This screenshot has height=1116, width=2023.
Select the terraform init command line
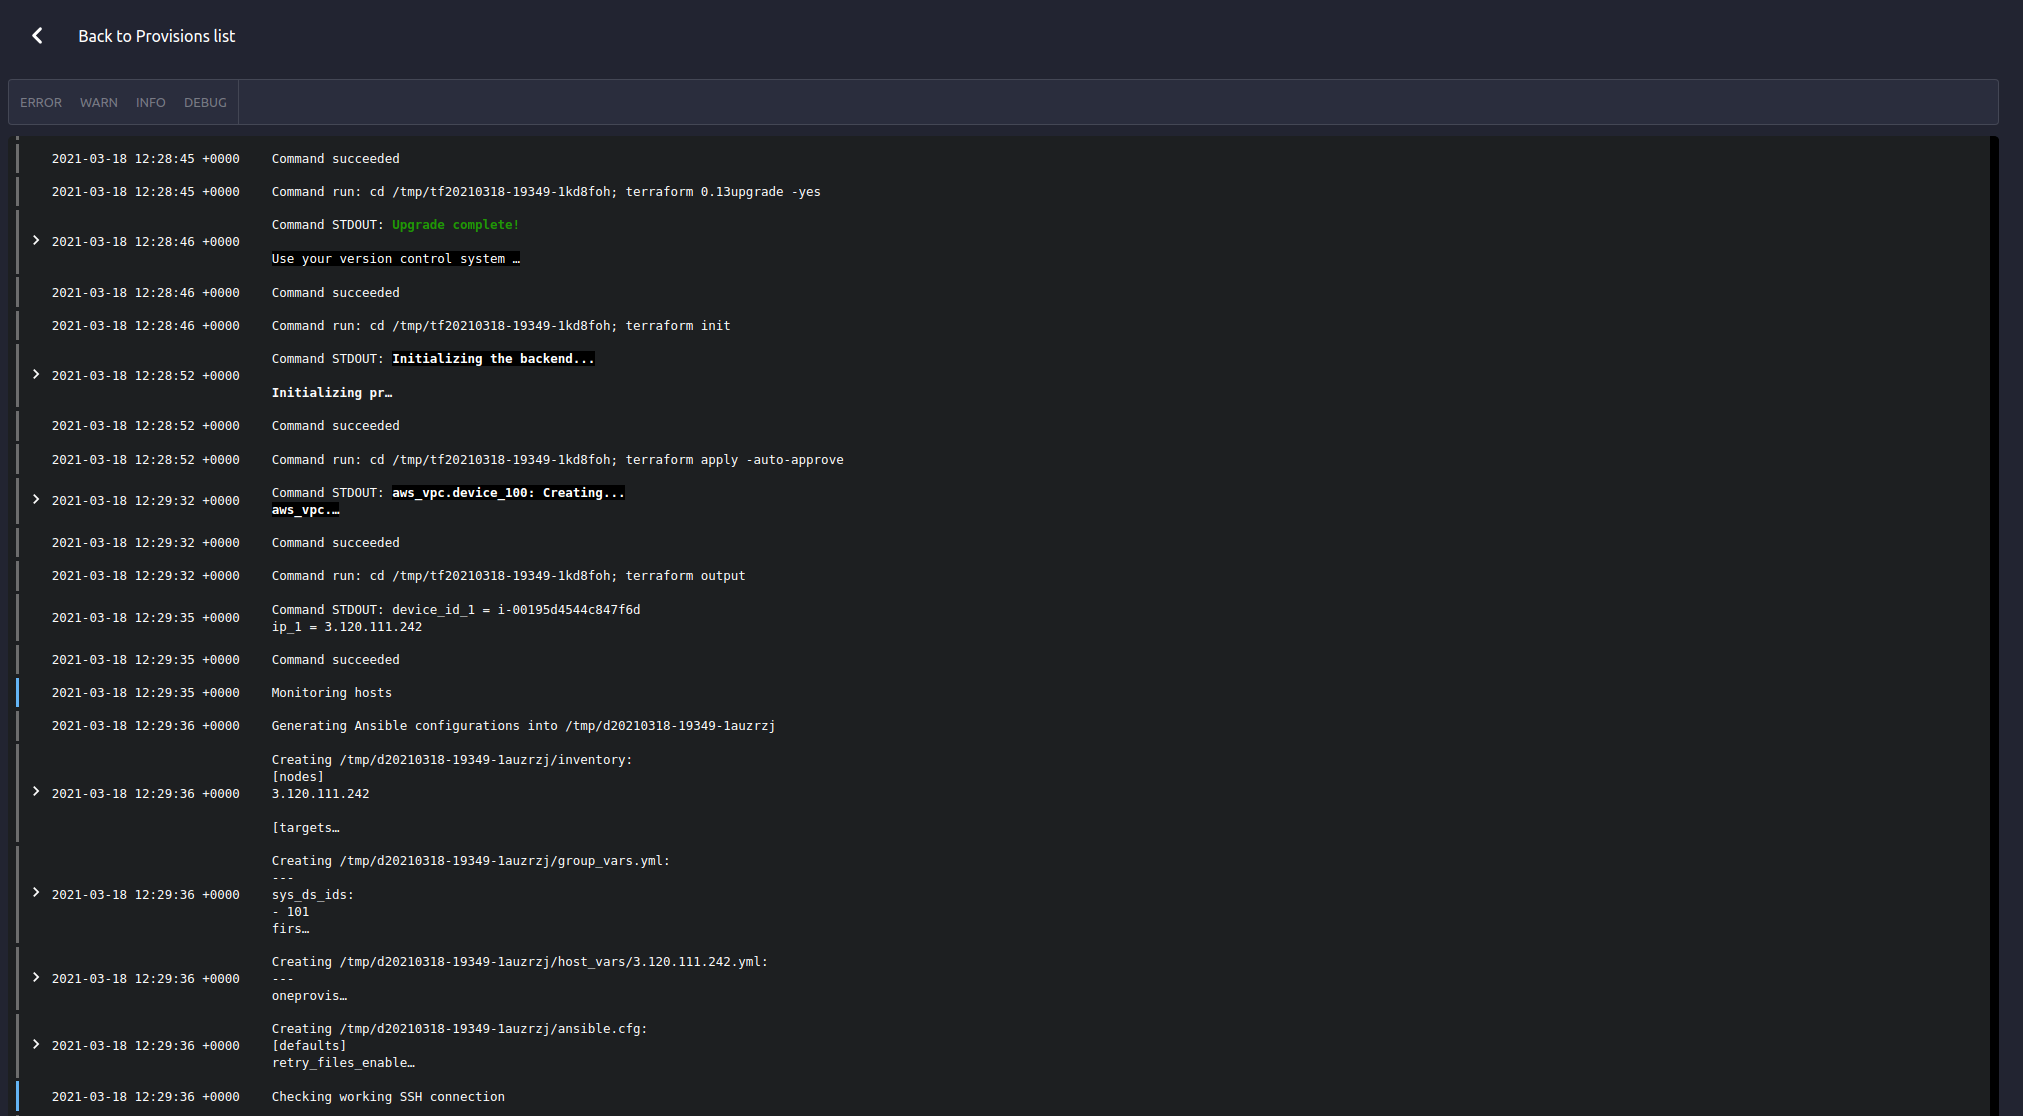[501, 326]
